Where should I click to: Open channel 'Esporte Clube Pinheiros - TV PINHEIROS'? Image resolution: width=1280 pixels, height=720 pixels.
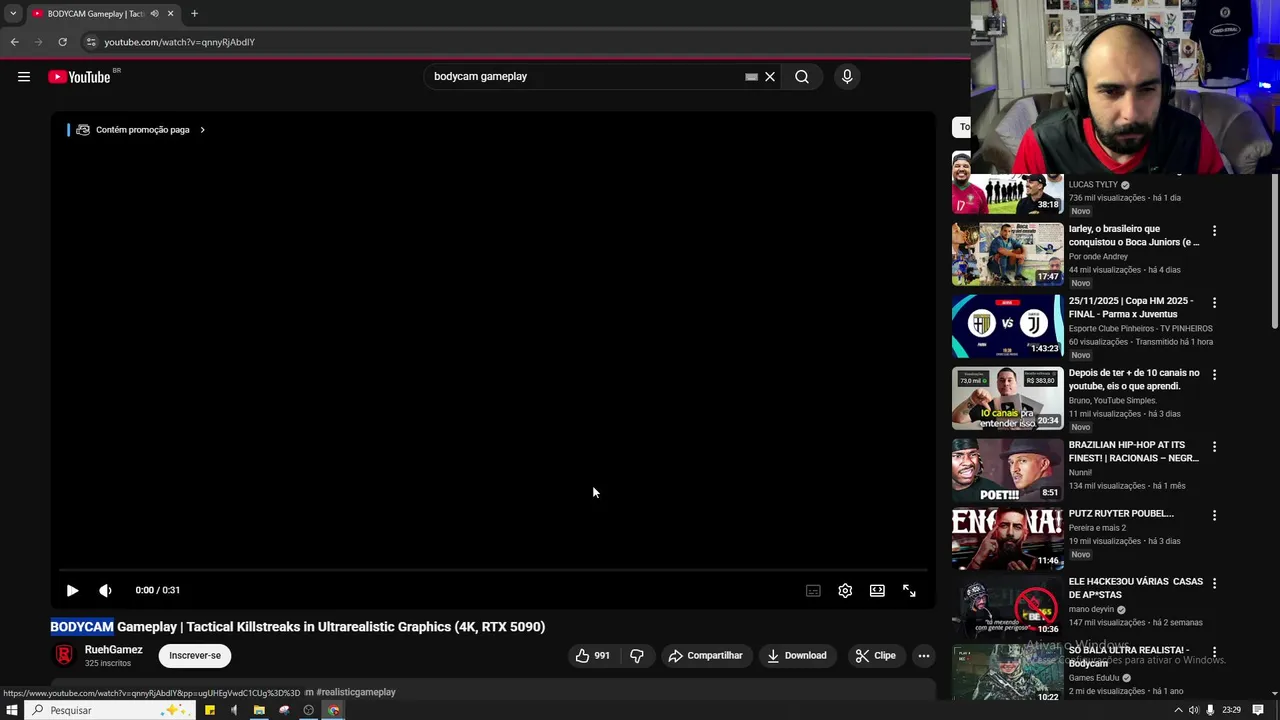[1140, 329]
